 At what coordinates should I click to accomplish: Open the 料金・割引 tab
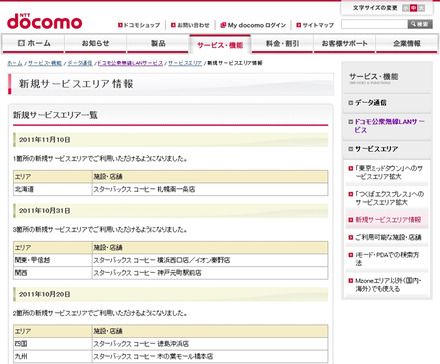[x=282, y=43]
